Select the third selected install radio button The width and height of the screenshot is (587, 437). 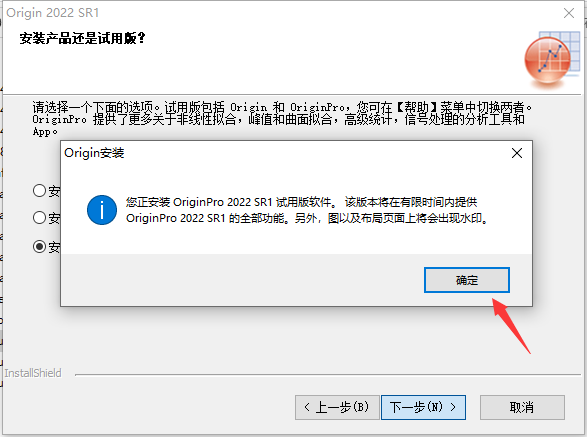click(39, 246)
